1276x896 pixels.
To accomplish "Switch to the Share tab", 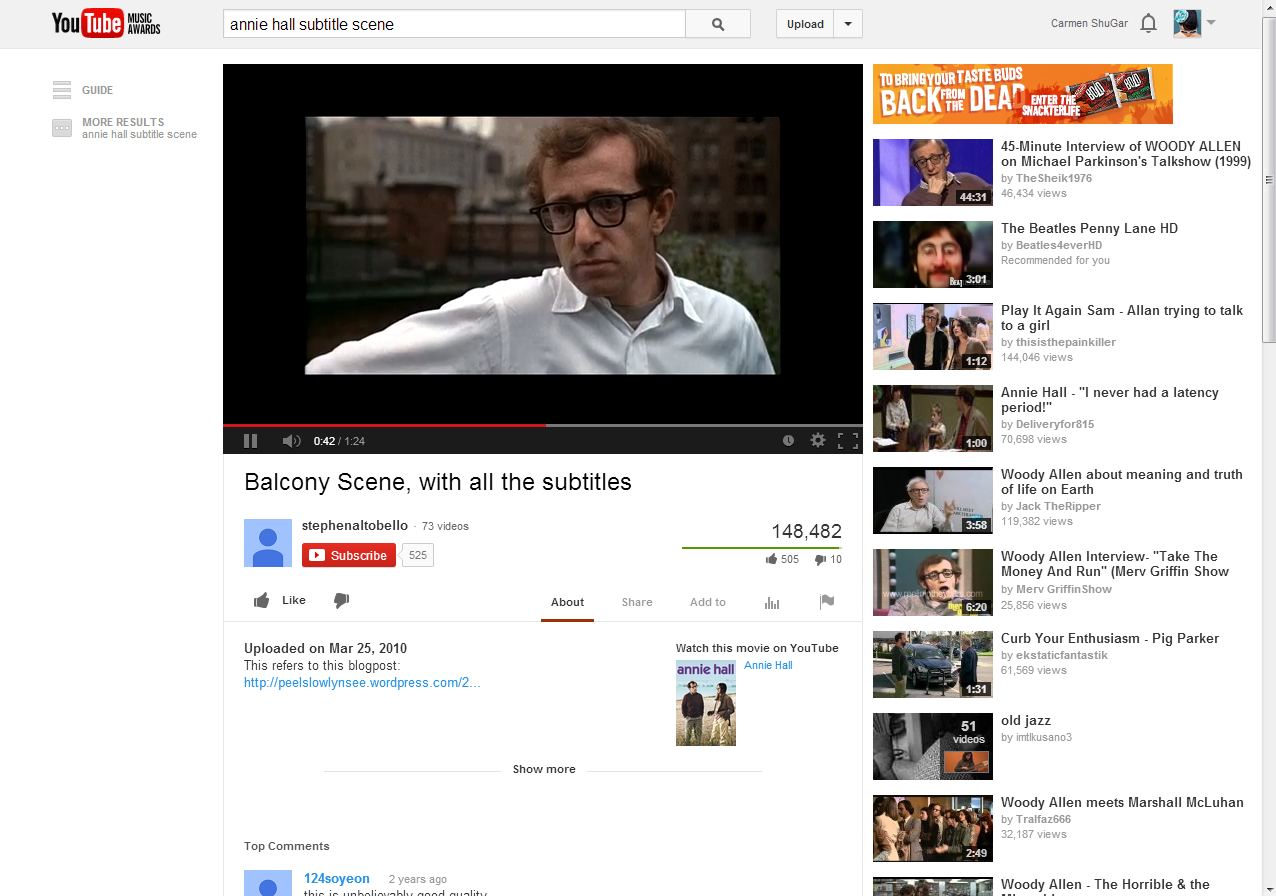I will pos(637,602).
